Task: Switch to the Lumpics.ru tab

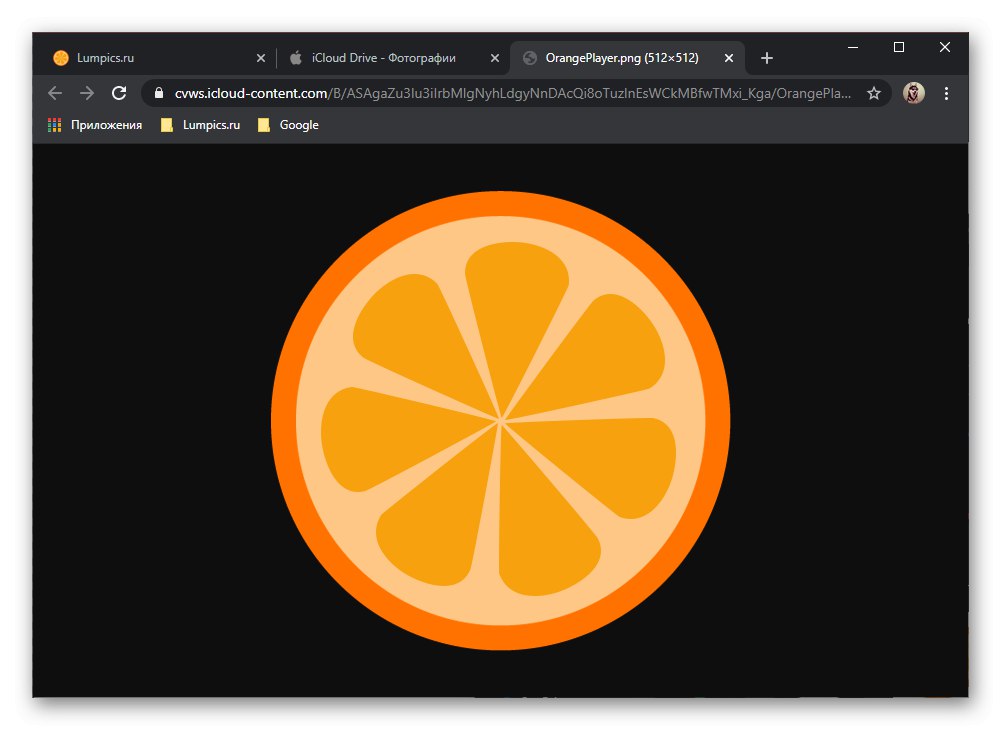Action: click(159, 58)
